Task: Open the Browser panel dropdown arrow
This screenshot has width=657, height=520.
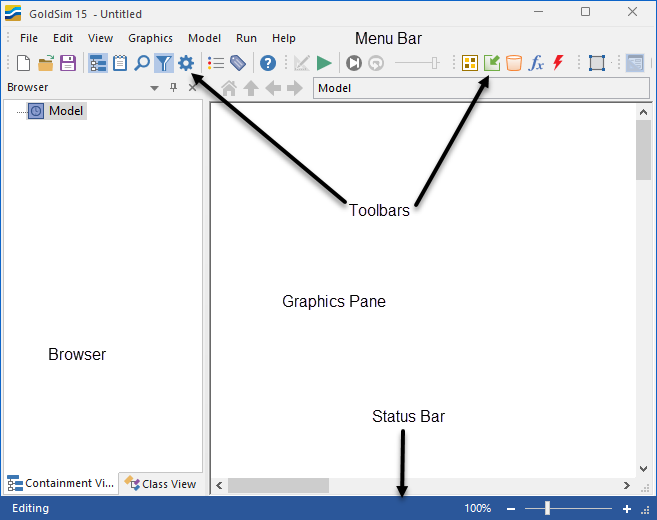Action: [x=155, y=88]
